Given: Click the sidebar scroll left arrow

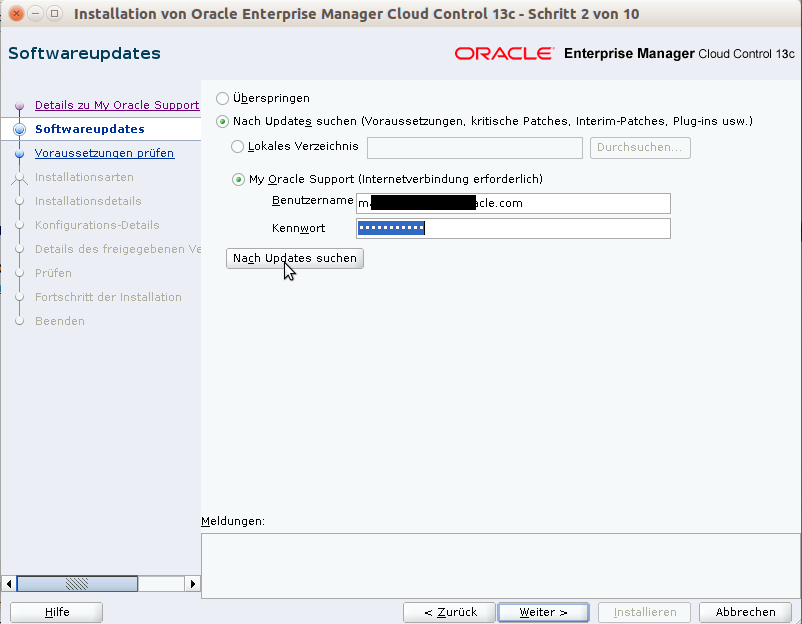Looking at the screenshot, I should [x=9, y=584].
